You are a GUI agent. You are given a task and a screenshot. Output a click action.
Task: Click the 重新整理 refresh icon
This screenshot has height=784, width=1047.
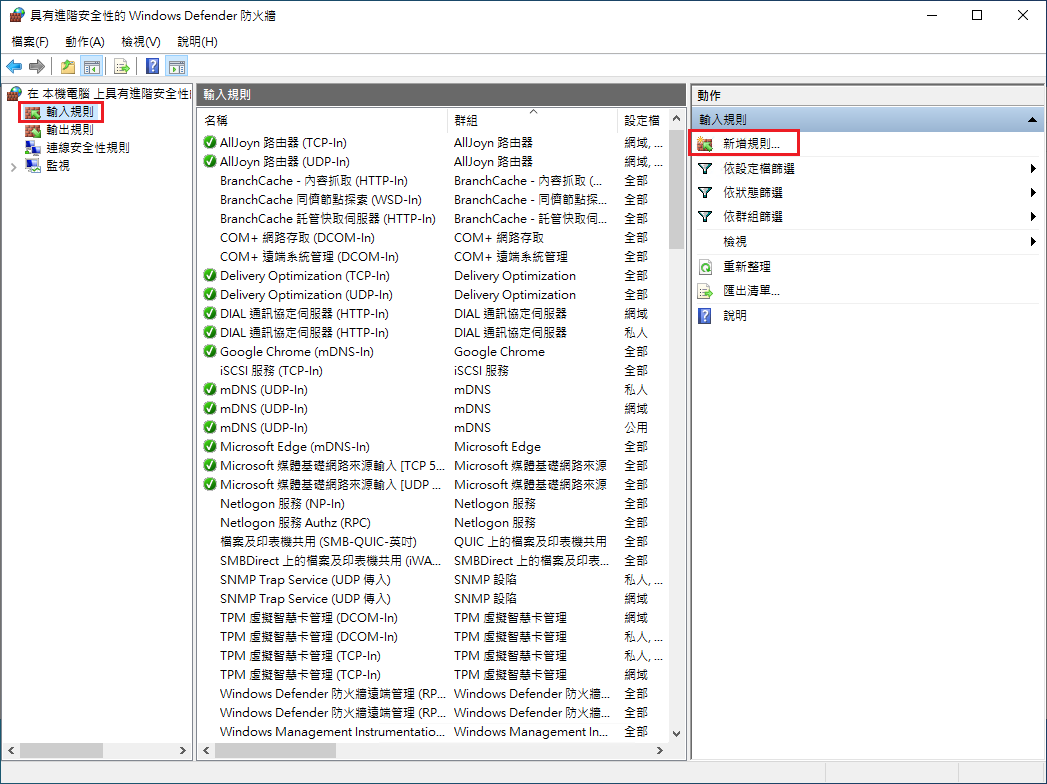(705, 267)
